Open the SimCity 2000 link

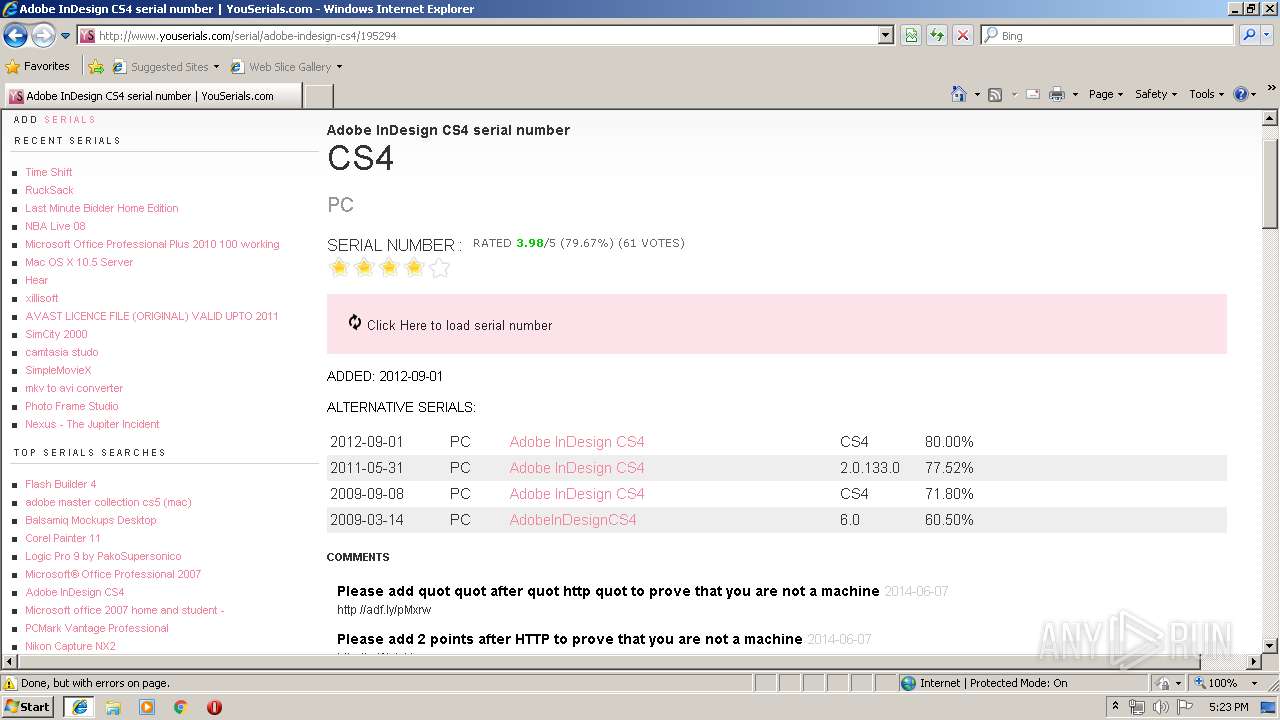click(56, 334)
